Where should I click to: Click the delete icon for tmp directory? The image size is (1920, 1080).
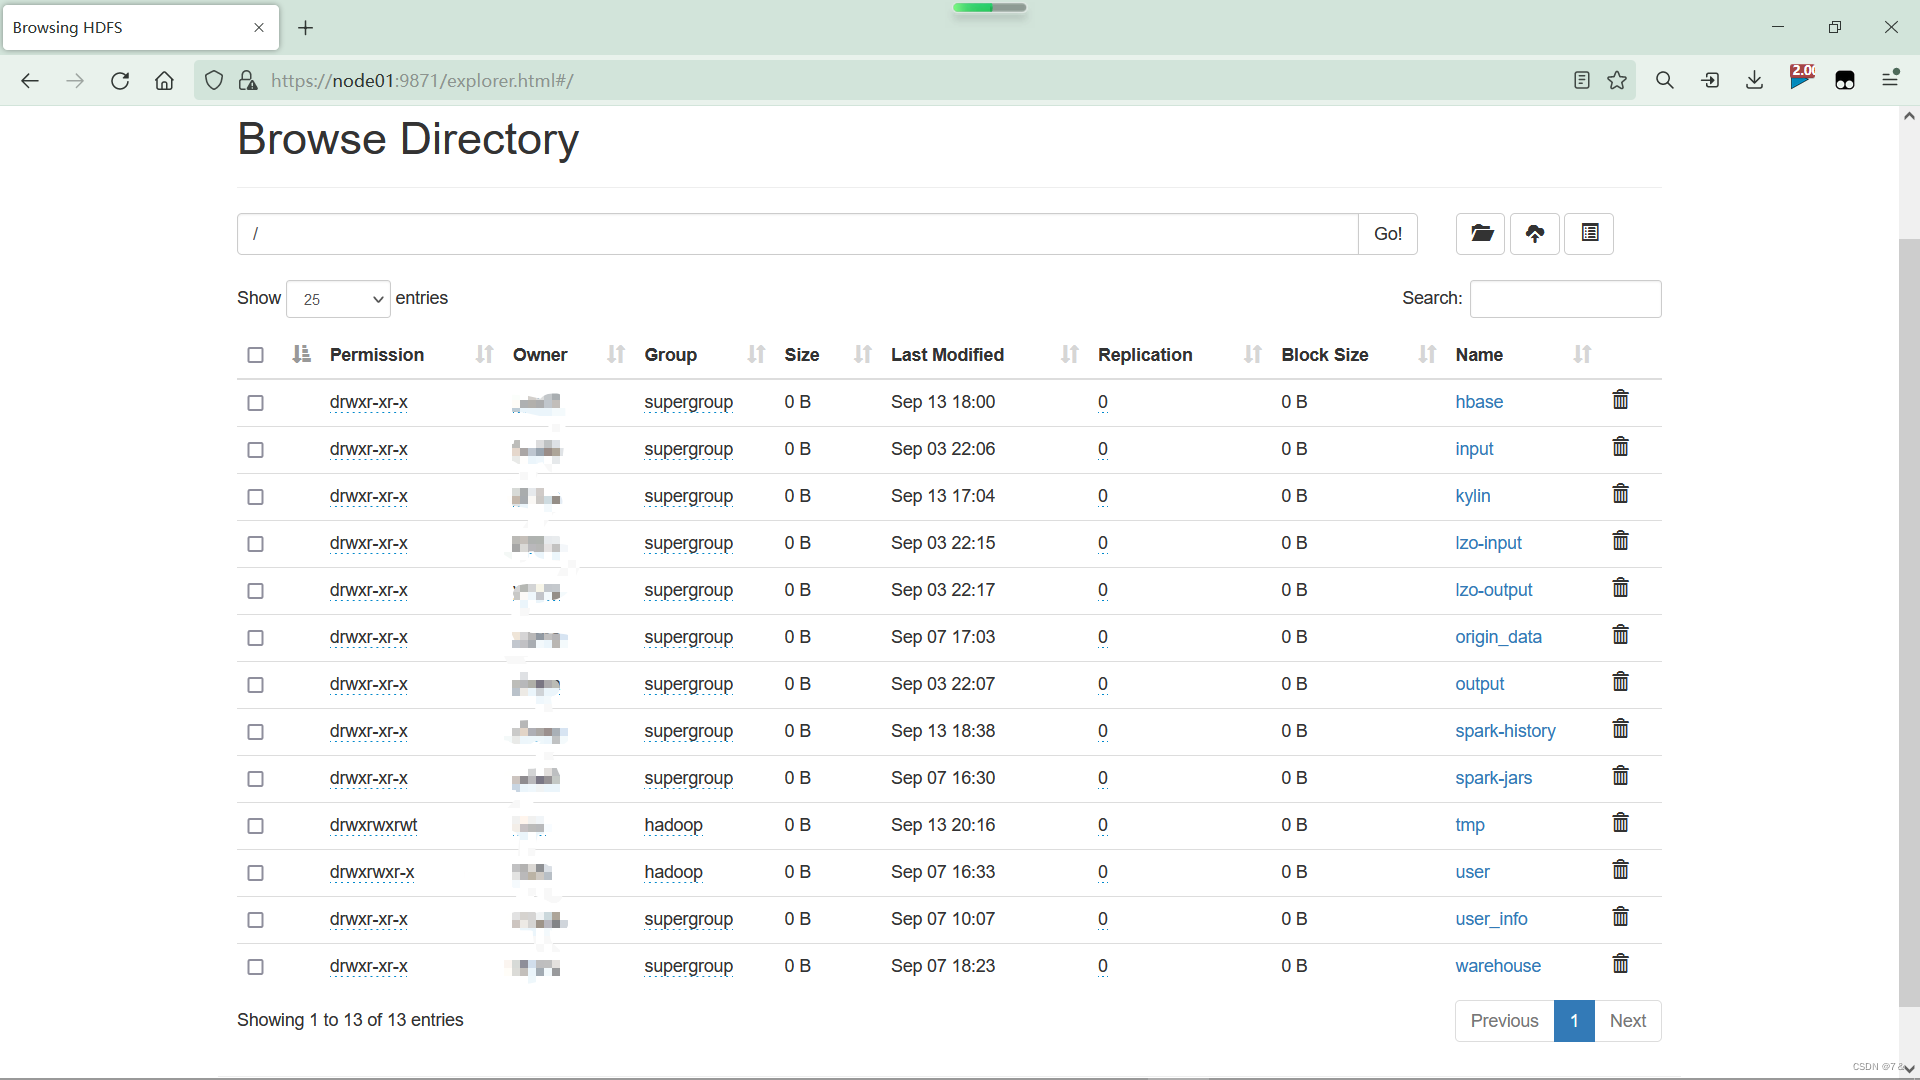coord(1621,823)
